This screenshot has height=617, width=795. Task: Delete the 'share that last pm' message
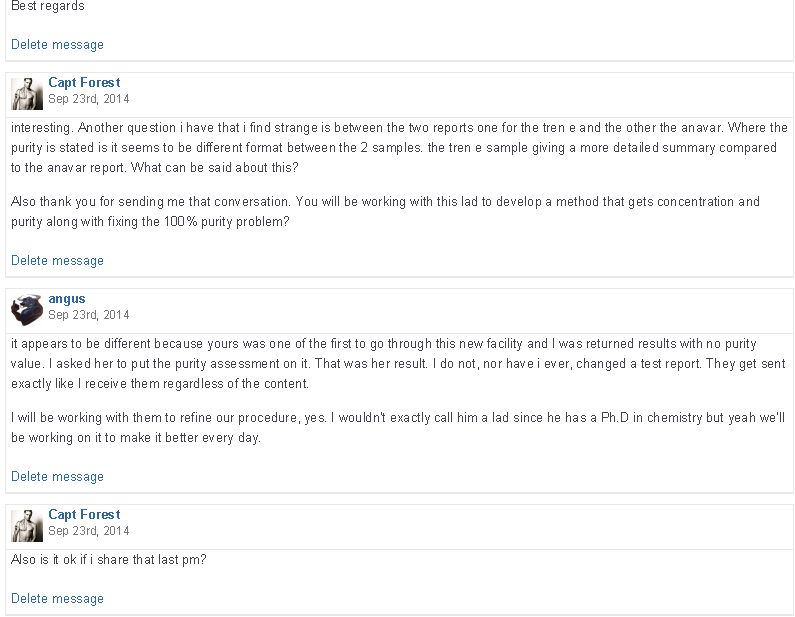(x=57, y=599)
